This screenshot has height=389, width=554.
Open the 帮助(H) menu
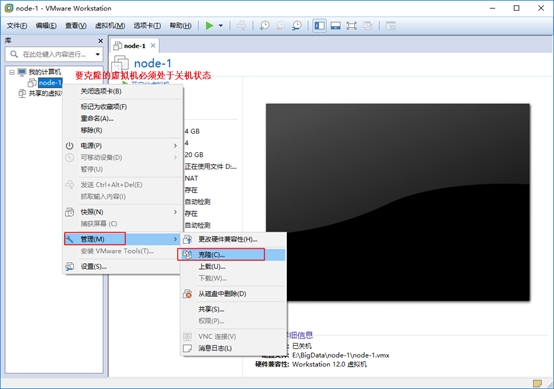[x=181, y=25]
